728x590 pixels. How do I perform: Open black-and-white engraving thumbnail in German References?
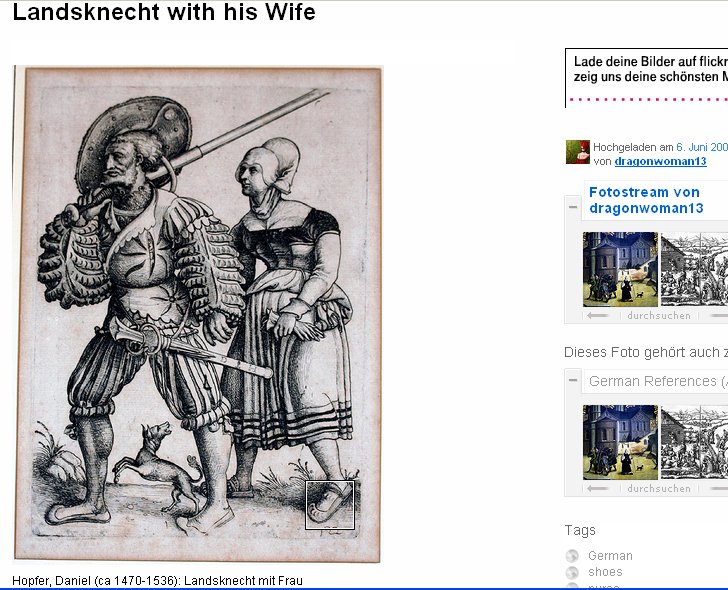[695, 442]
